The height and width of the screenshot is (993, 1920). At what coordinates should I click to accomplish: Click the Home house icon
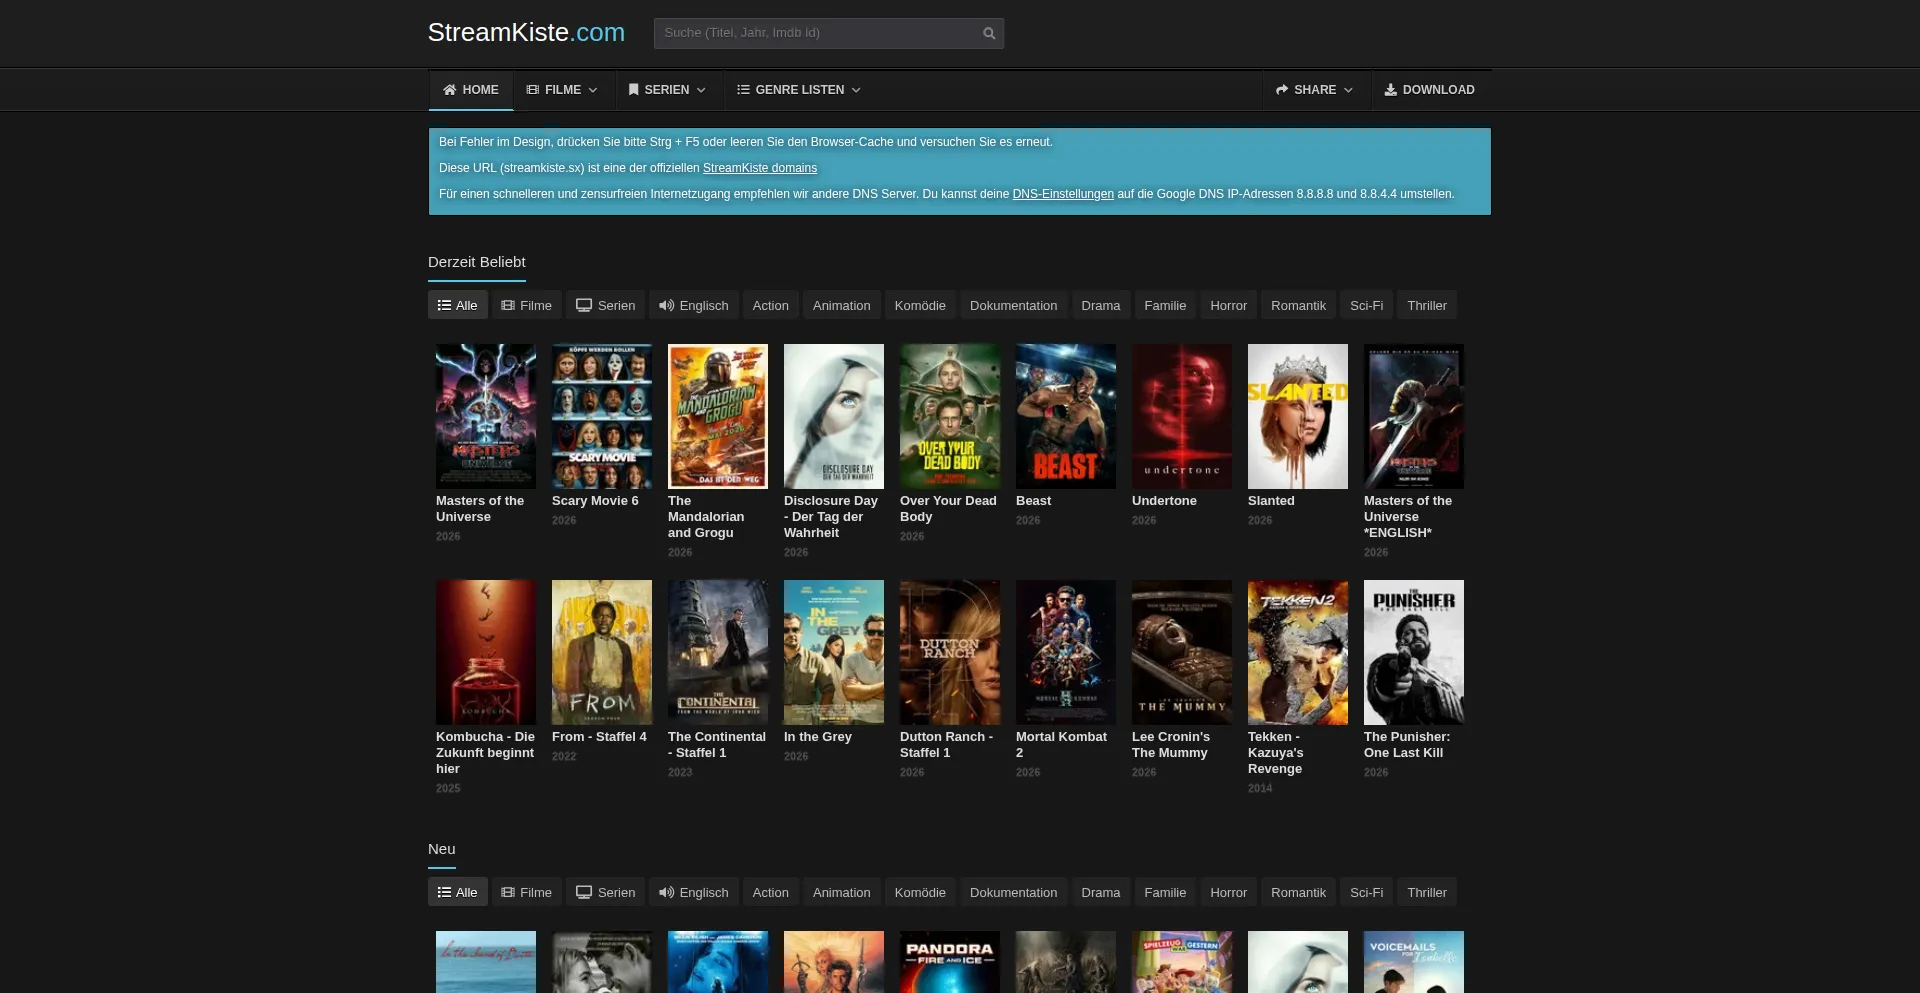(450, 90)
